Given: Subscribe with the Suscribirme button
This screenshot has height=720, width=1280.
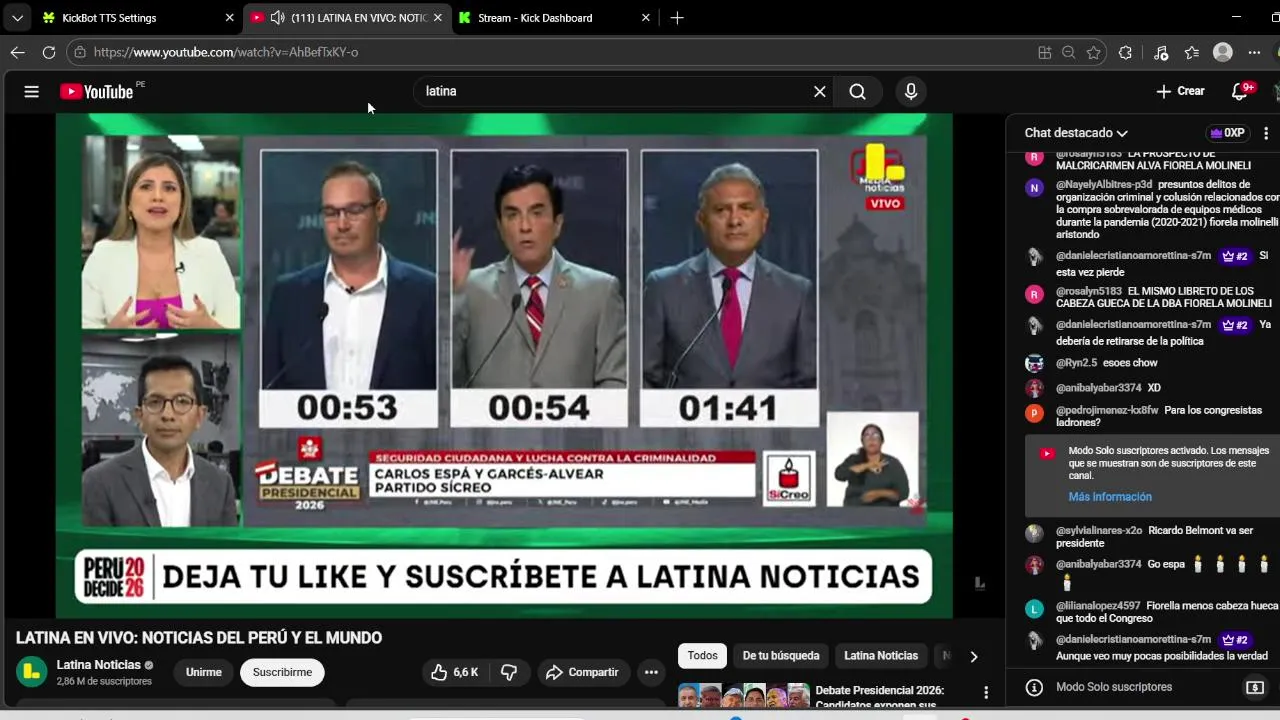Looking at the screenshot, I should [282, 672].
